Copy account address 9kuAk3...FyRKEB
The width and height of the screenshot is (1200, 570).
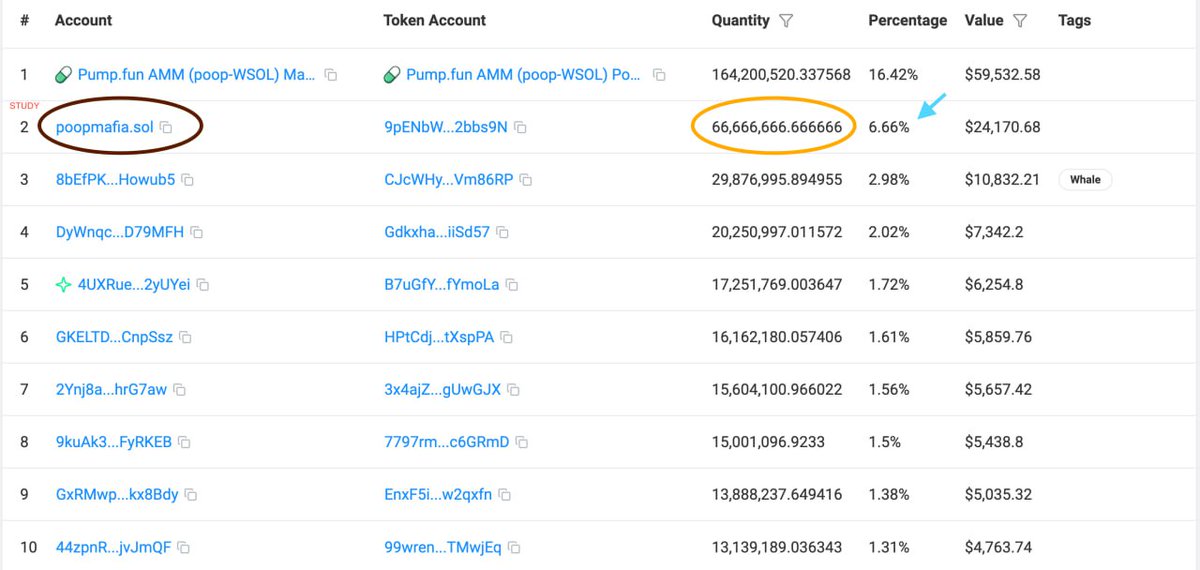[x=185, y=442]
